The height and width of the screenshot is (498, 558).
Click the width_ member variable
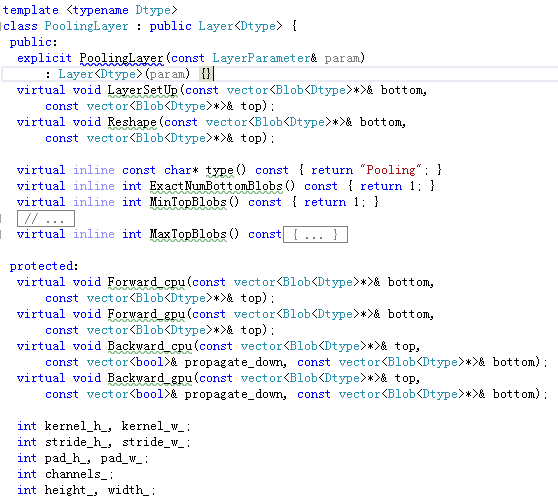click(128, 490)
